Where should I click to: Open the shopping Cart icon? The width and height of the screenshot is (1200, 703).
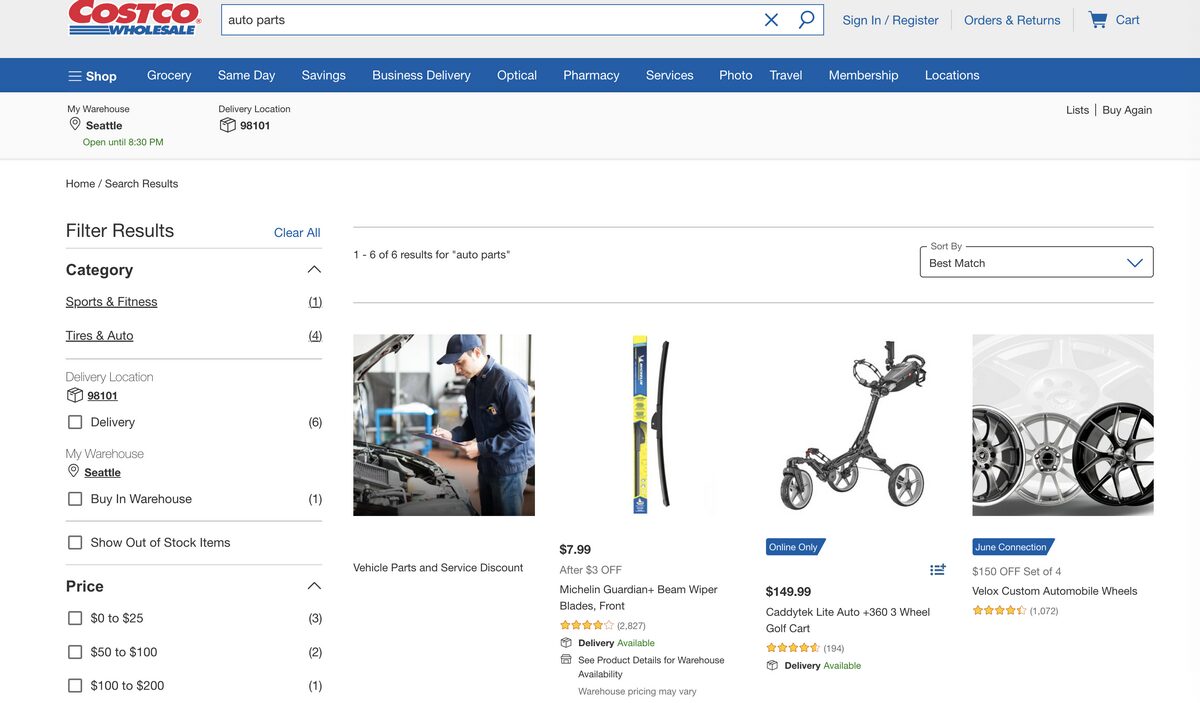tap(1097, 20)
